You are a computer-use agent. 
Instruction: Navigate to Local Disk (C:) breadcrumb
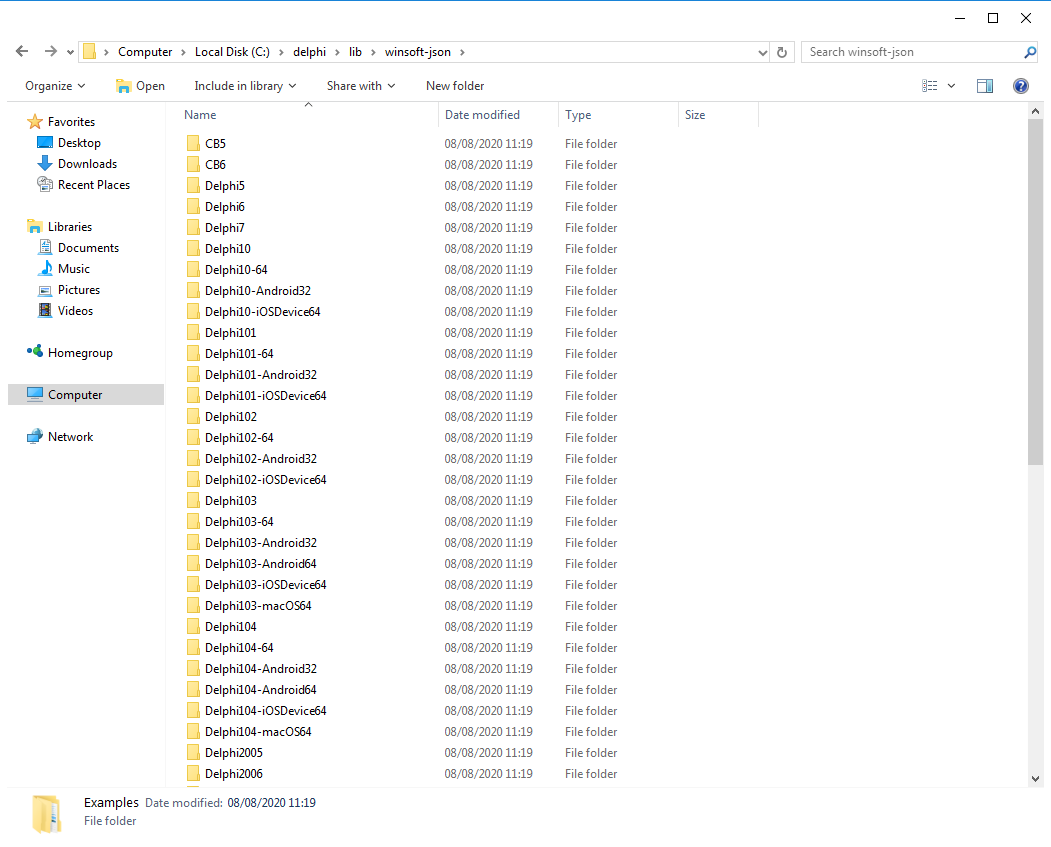[232, 52]
